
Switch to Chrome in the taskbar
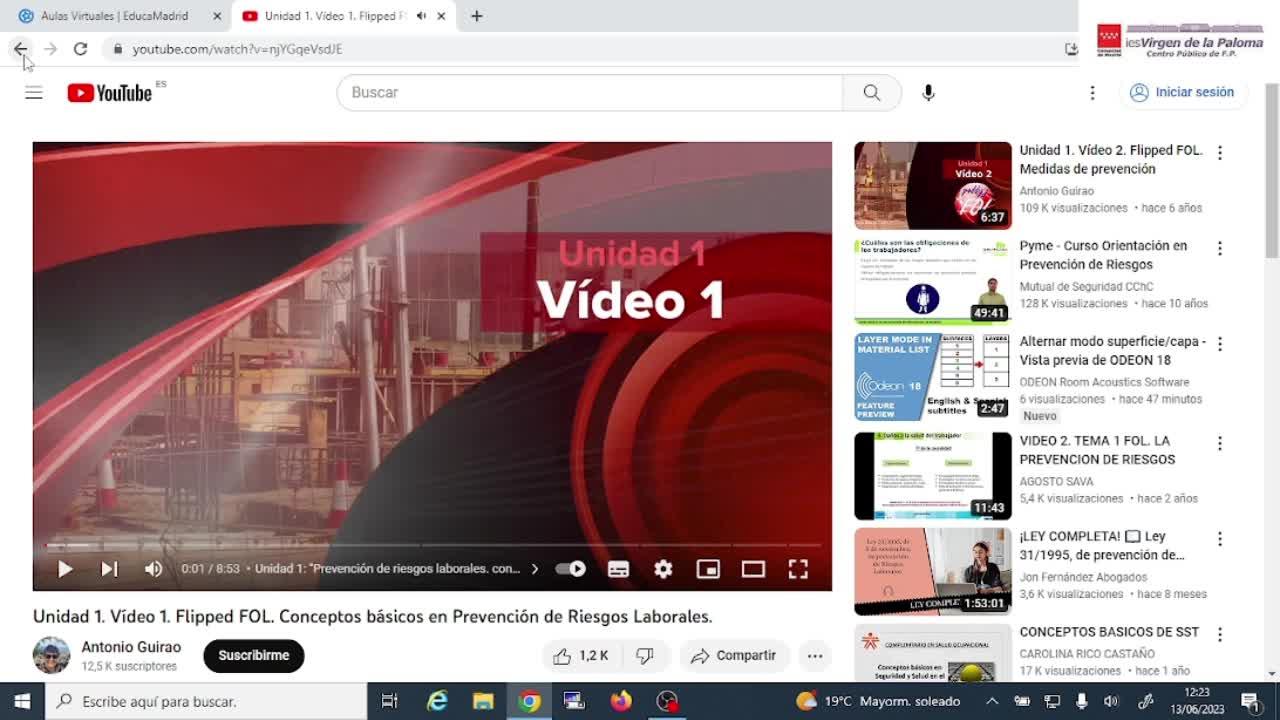(529, 701)
